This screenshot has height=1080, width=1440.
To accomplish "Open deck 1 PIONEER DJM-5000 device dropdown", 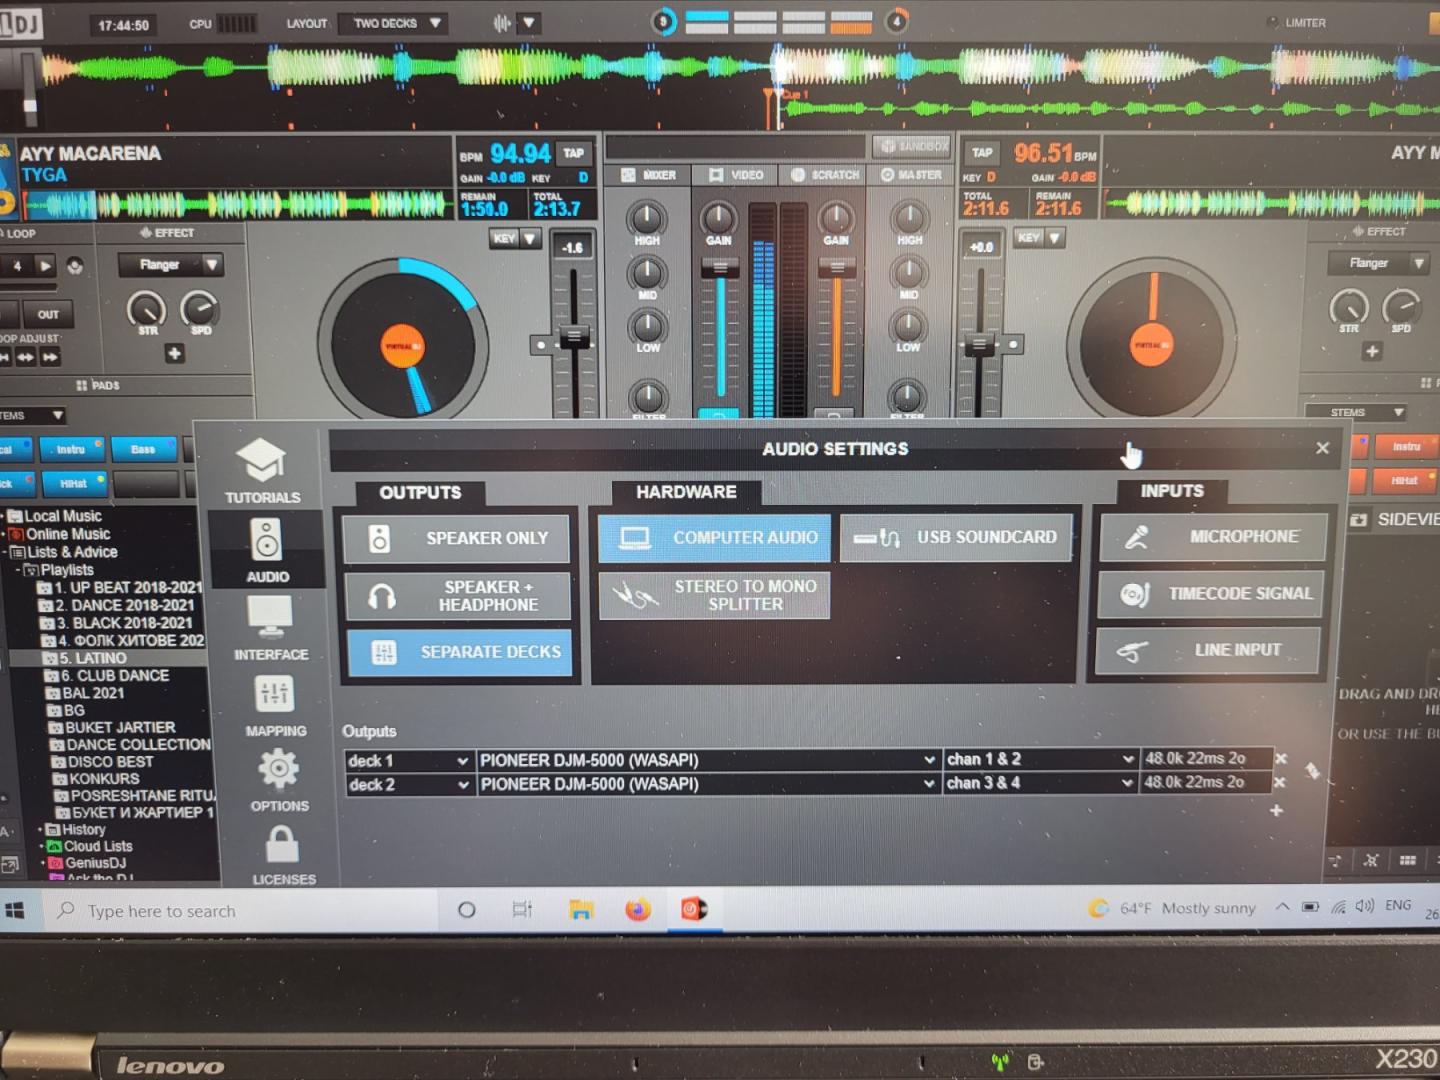I will pyautogui.click(x=708, y=760).
